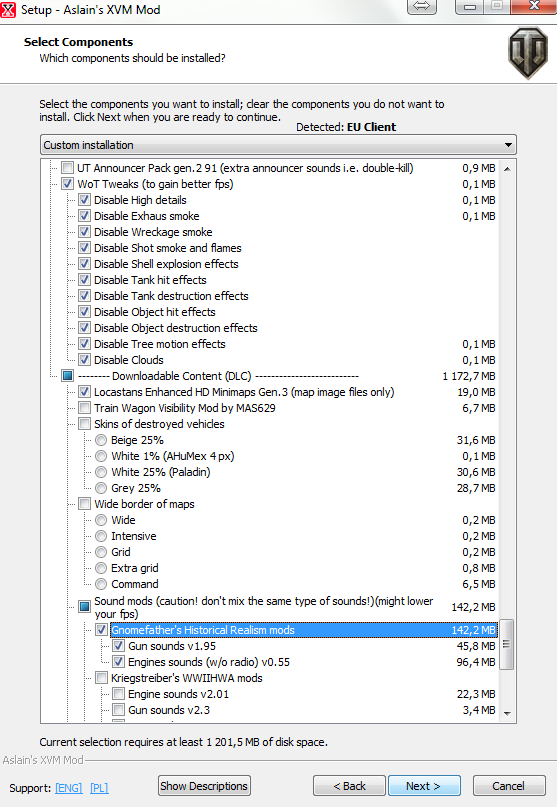Select White 25% (Paladin) option
The height and width of the screenshot is (807, 557).
click(101, 471)
